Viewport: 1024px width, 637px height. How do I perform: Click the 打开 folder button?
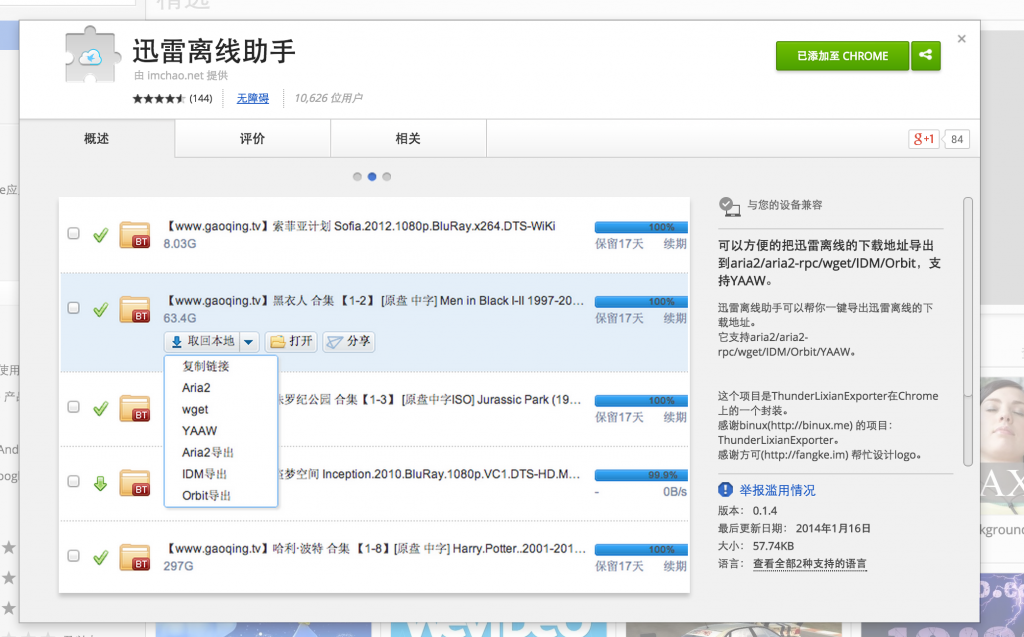pos(291,341)
